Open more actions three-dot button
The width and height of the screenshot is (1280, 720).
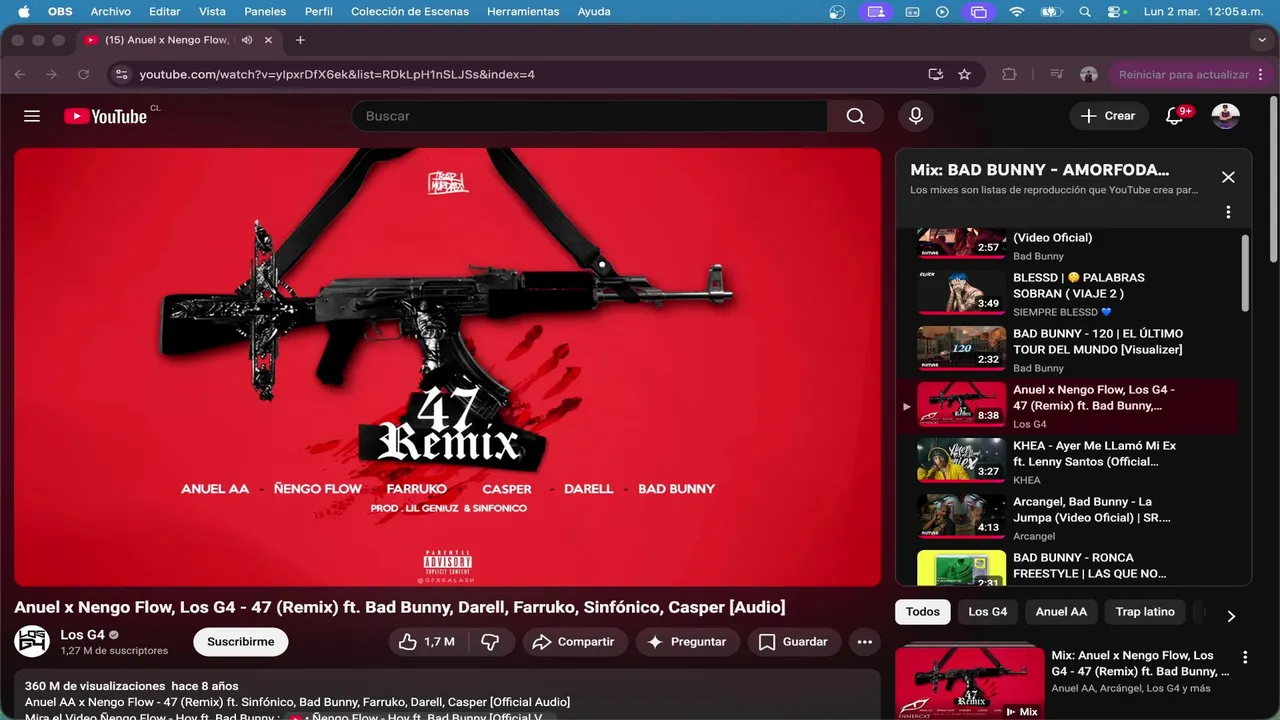tap(865, 642)
